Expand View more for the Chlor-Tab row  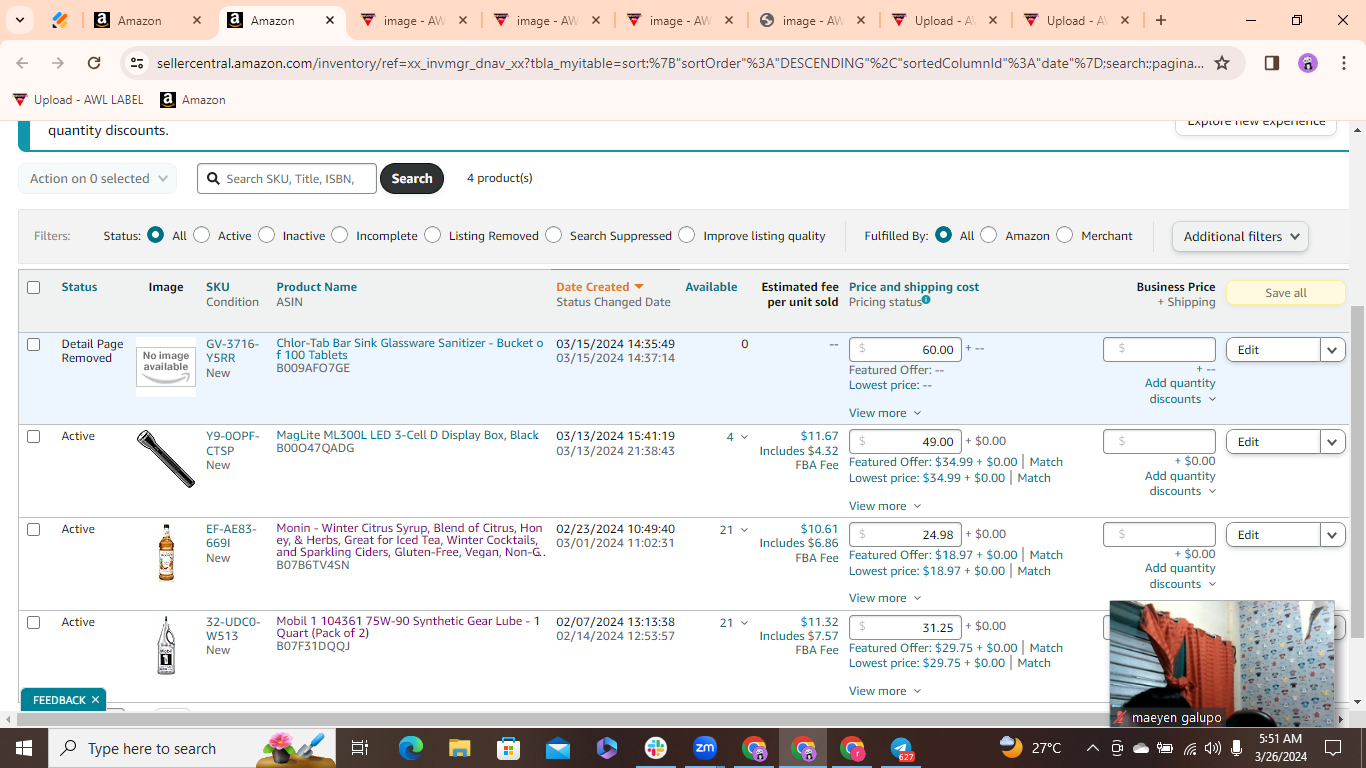(x=885, y=413)
